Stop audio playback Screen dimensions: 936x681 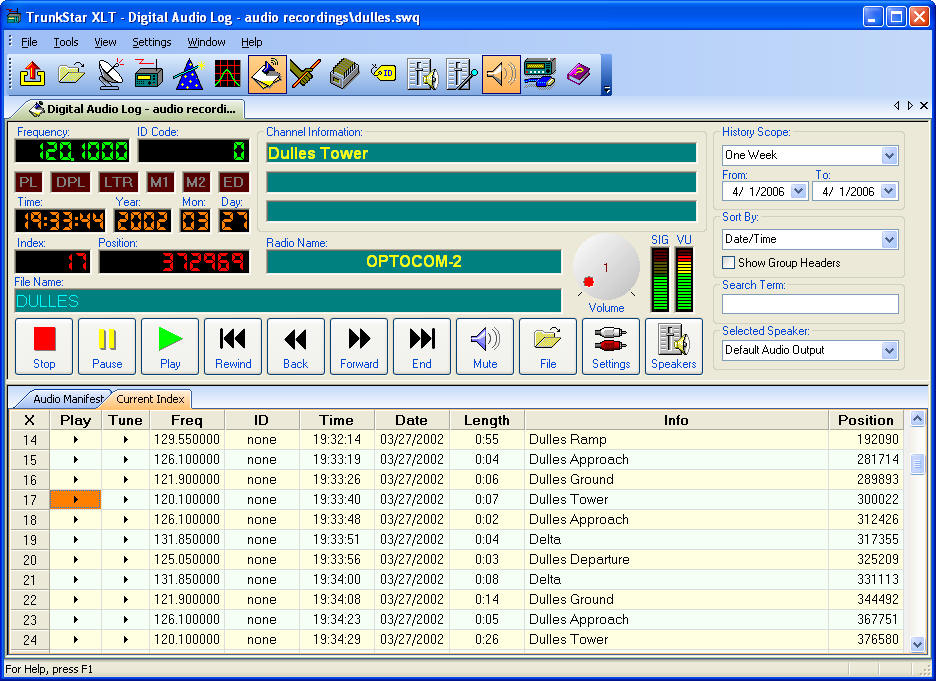pos(44,347)
